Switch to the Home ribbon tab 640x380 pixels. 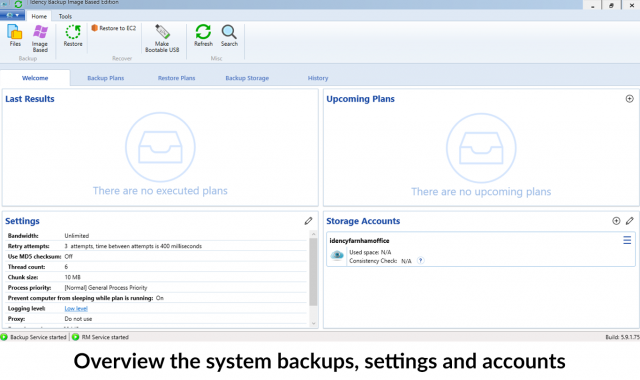pyautogui.click(x=39, y=16)
